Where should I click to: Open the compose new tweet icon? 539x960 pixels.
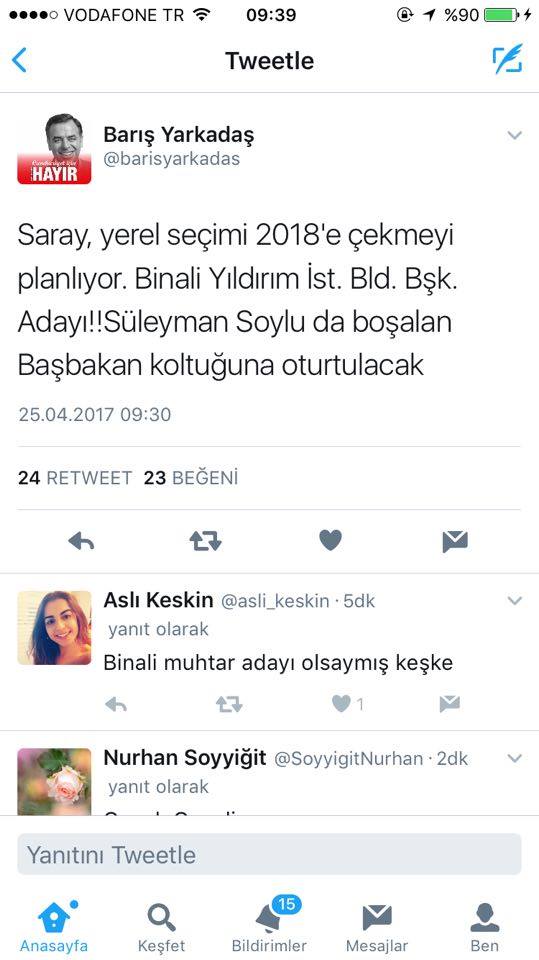(x=508, y=59)
